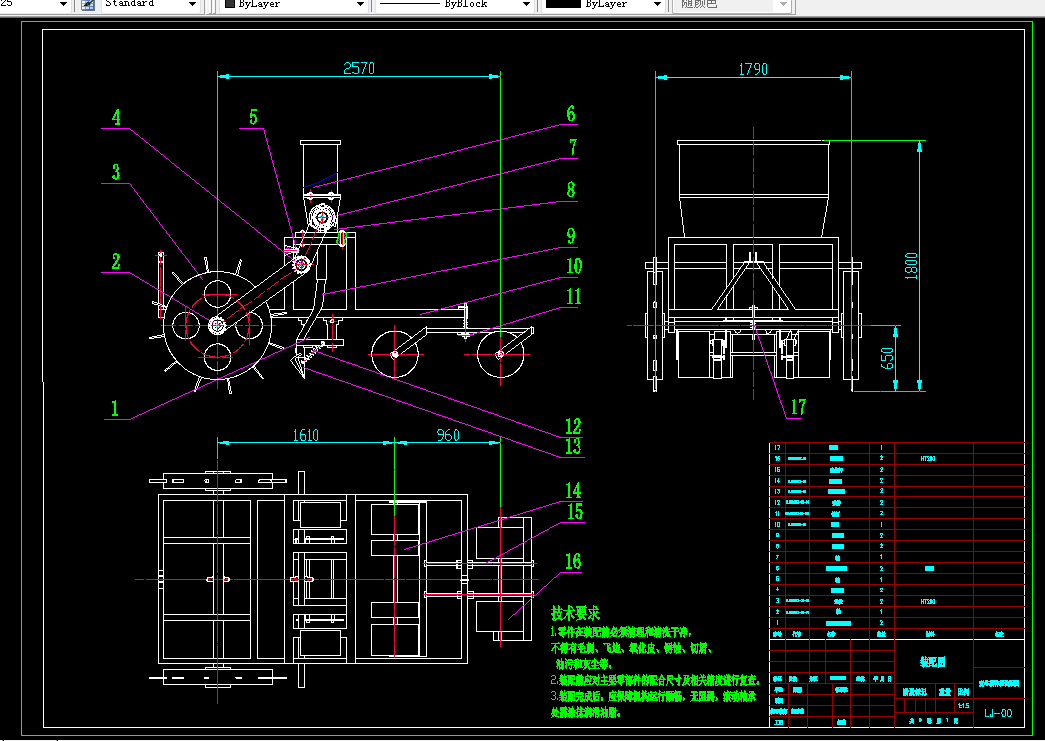The width and height of the screenshot is (1045, 741).
Task: Click part balloon number 7
Action: 572,147
